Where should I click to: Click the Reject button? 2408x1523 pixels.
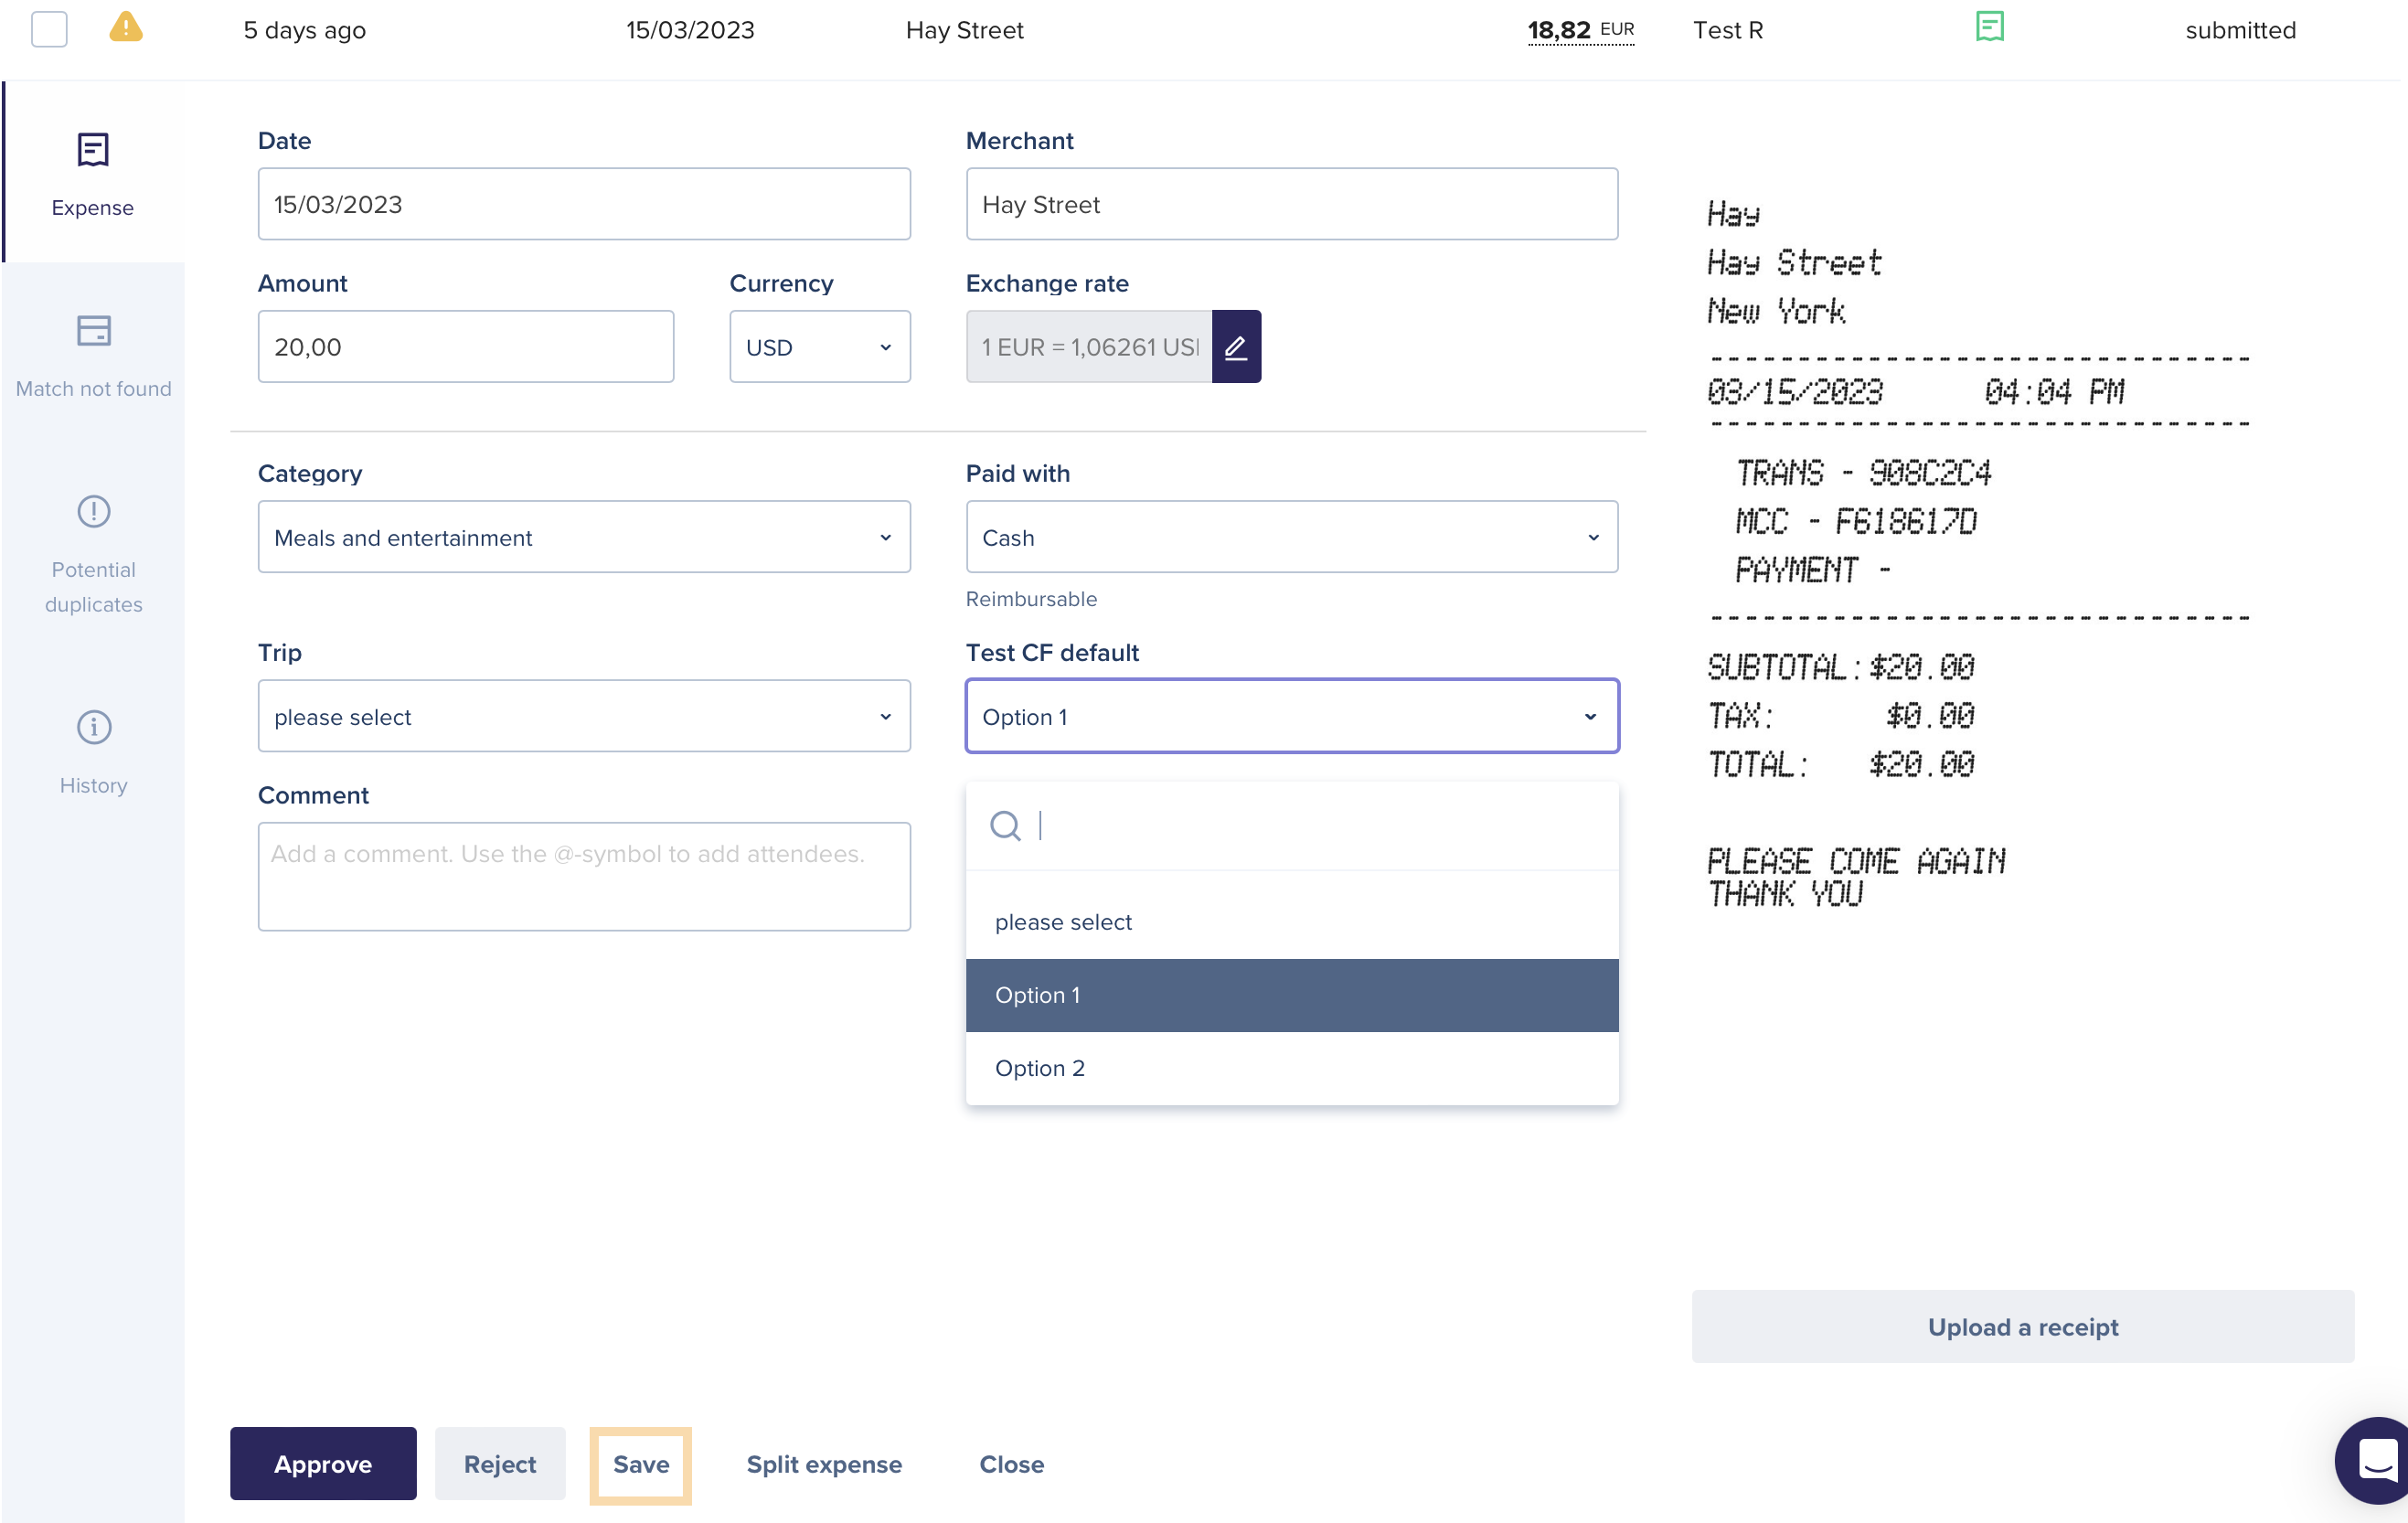point(499,1464)
